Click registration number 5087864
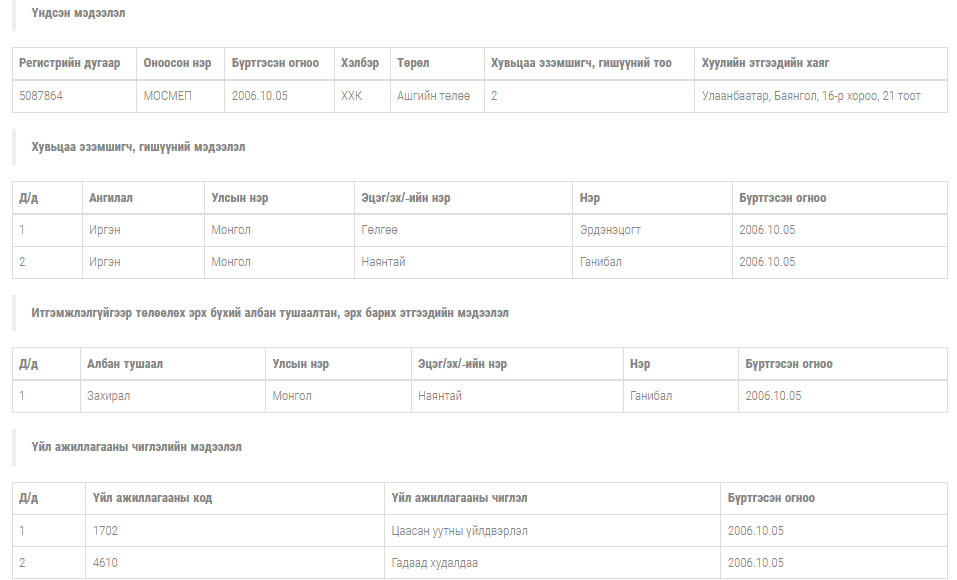The height and width of the screenshot is (580, 957). click(42, 96)
